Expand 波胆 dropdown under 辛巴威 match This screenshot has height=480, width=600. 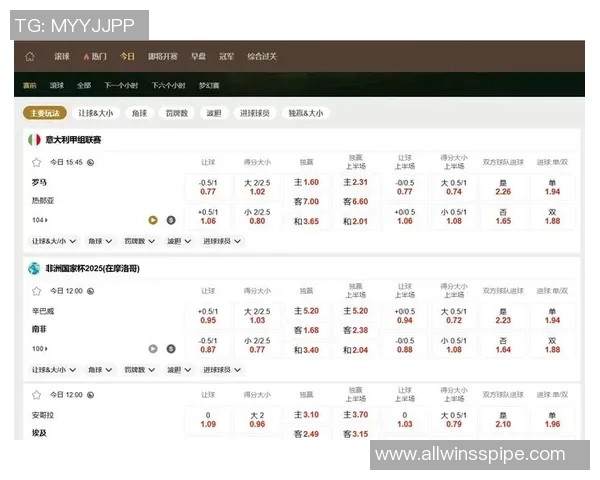tap(179, 370)
